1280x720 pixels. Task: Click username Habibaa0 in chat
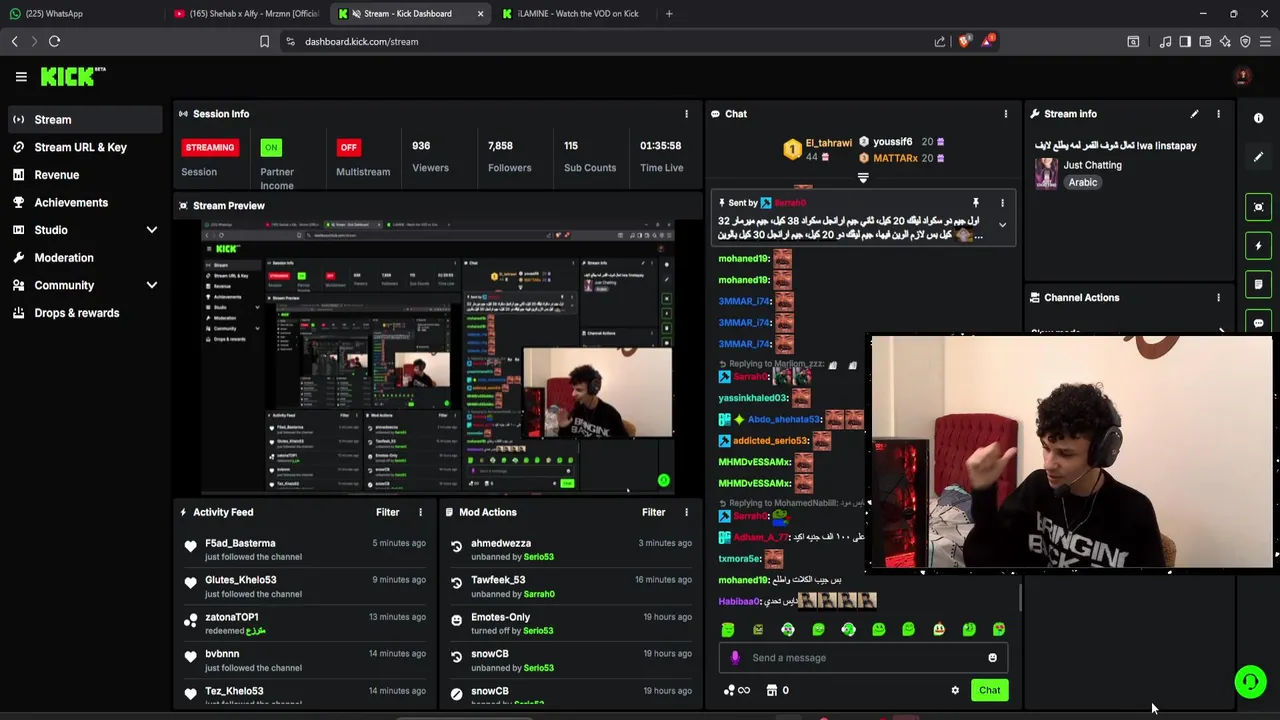739,602
